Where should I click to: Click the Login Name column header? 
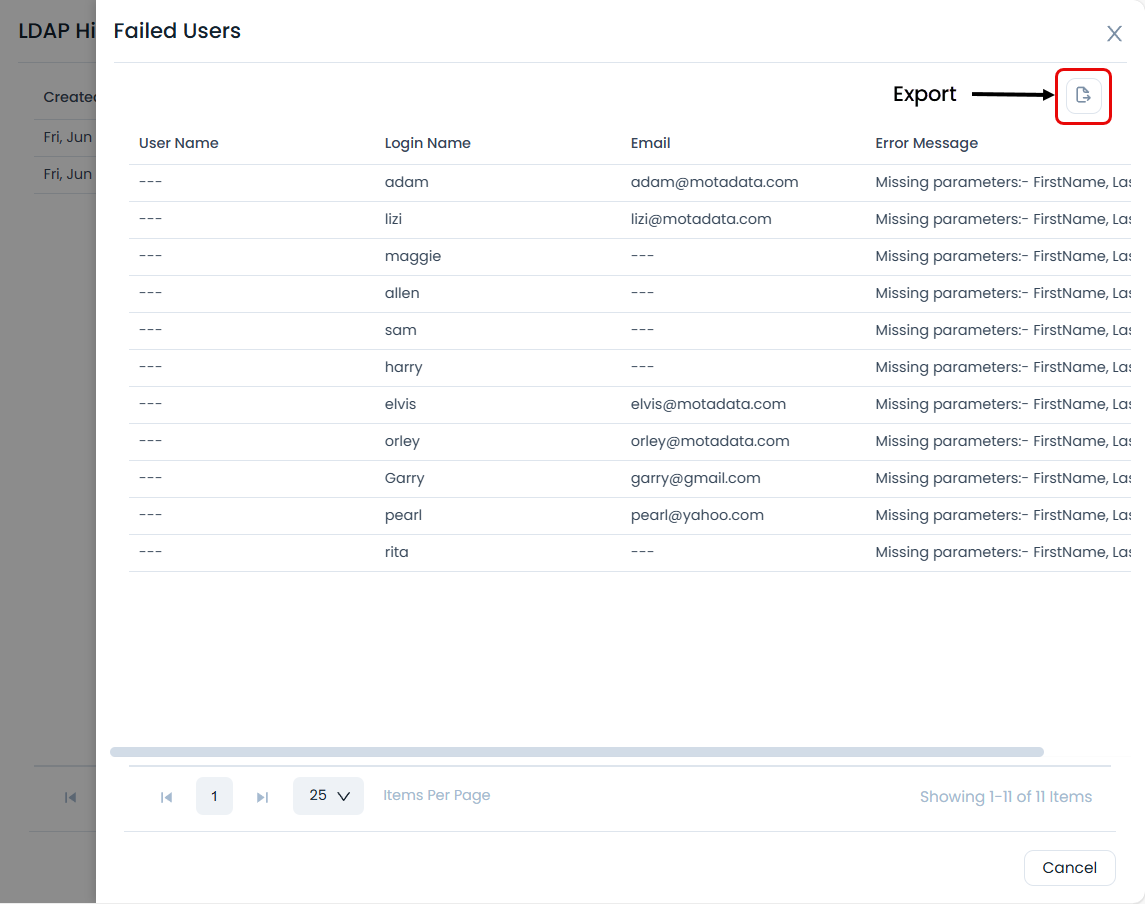pyautogui.click(x=428, y=143)
